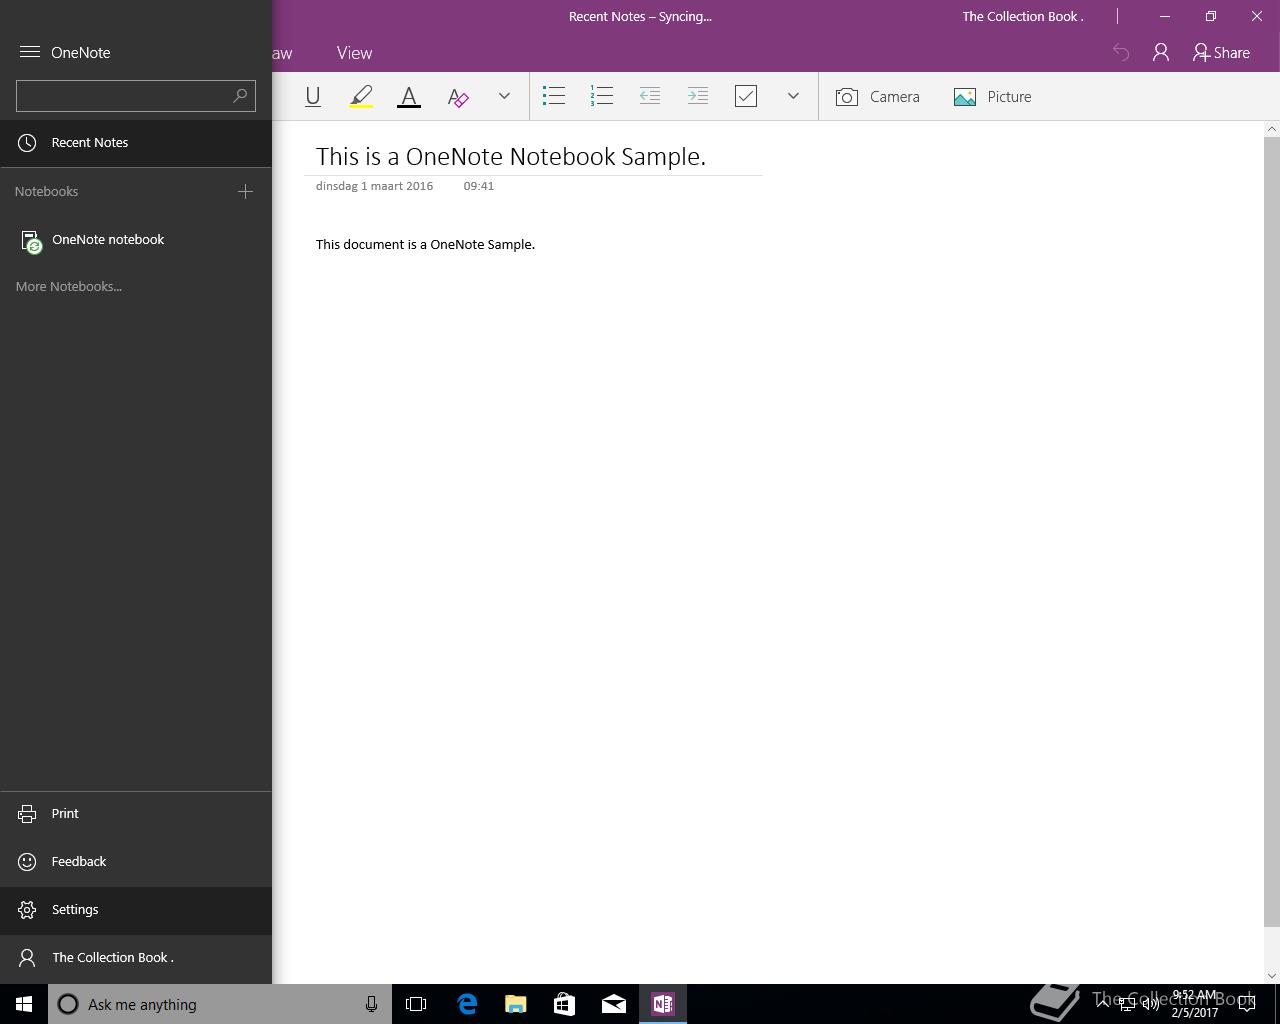This screenshot has width=1280, height=1024.
Task: Click the Camera button
Action: [x=877, y=97]
